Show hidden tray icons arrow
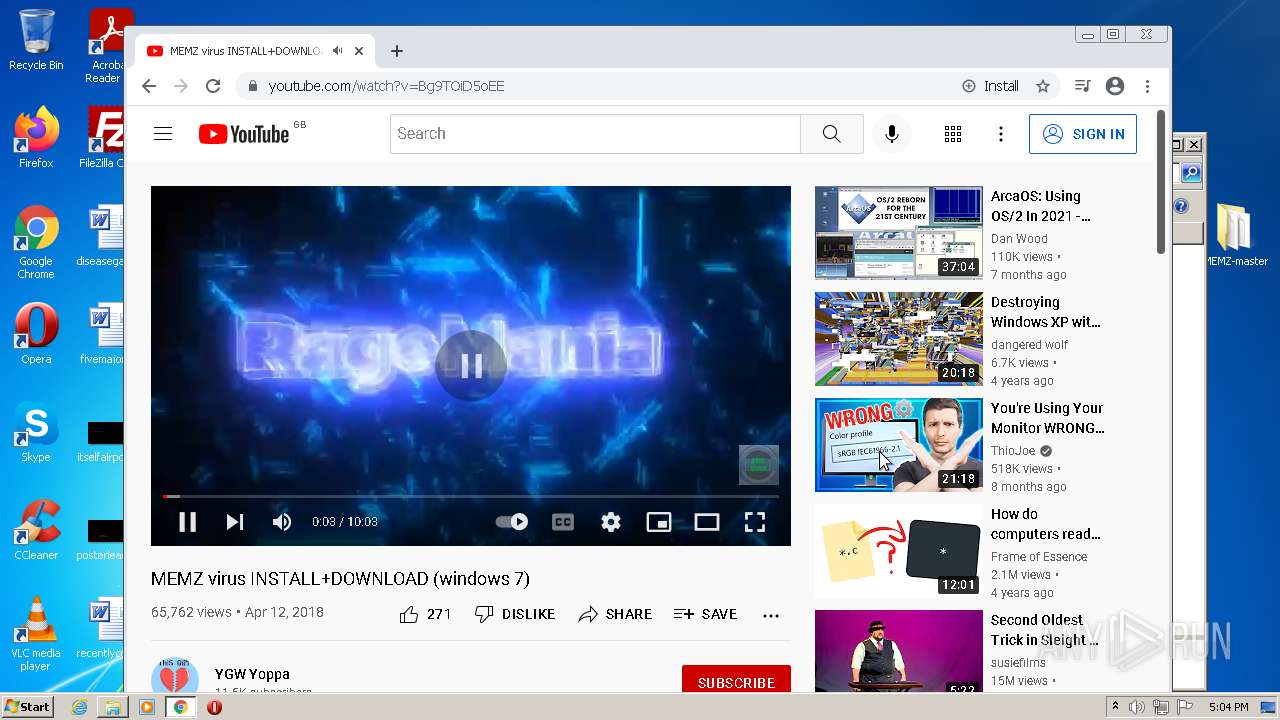The height and width of the screenshot is (720, 1280). click(x=1116, y=707)
